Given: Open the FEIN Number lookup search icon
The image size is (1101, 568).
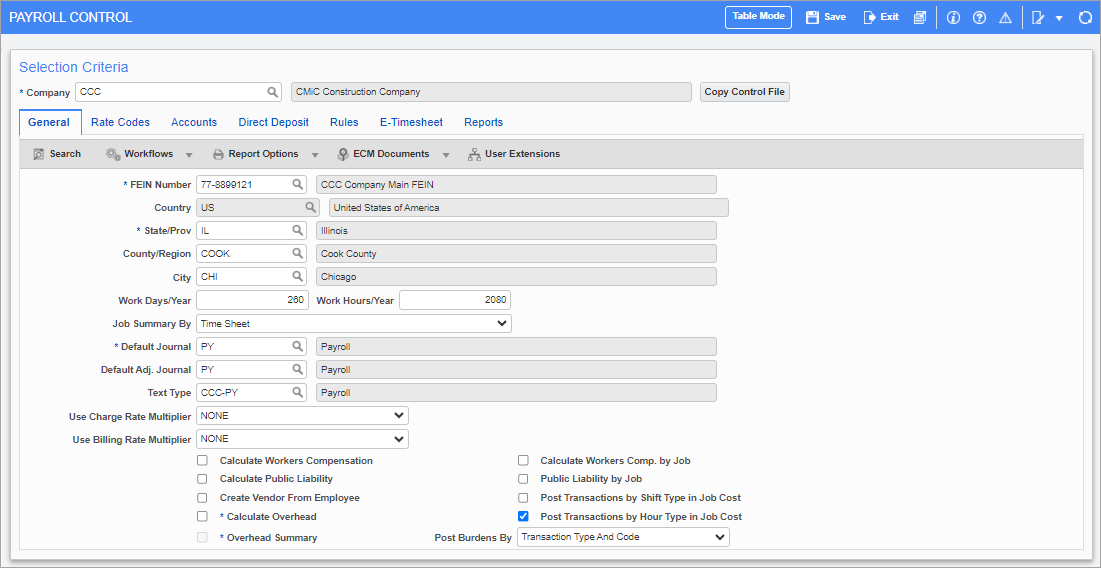Looking at the screenshot, I should (x=297, y=185).
